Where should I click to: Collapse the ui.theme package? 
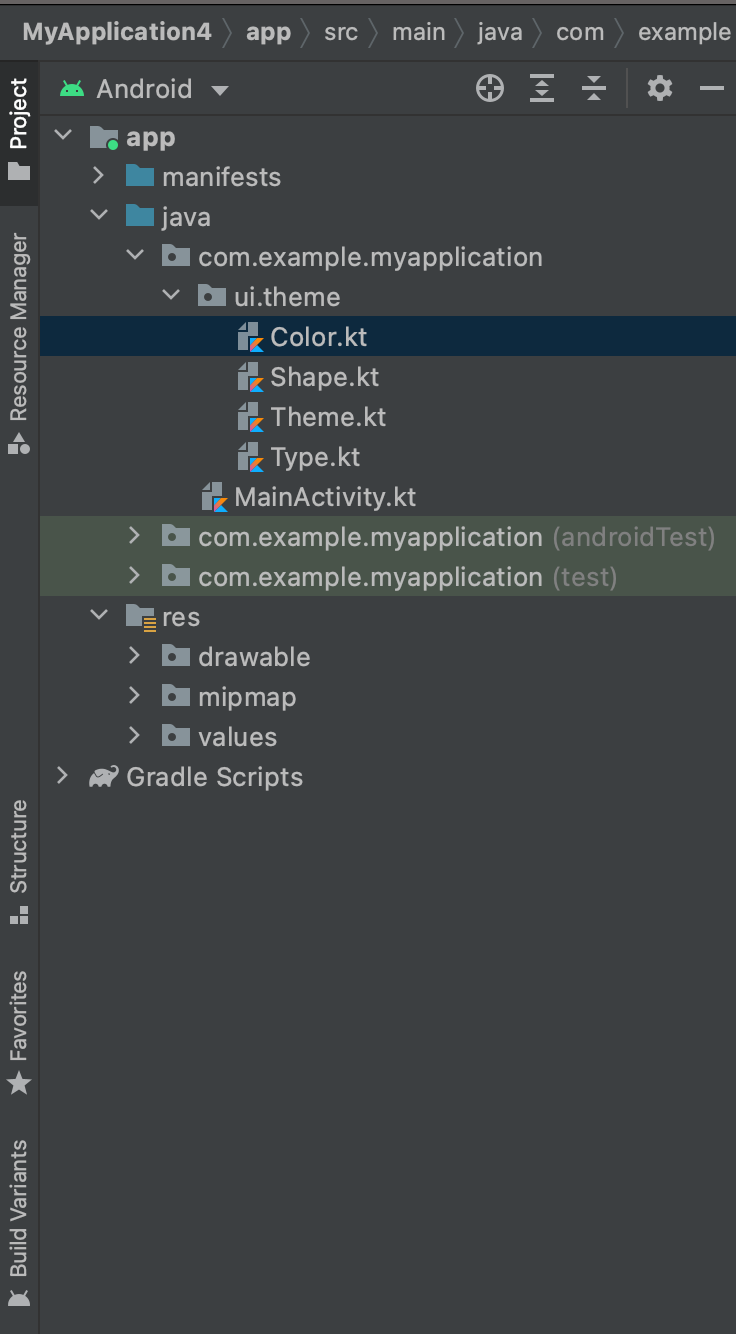tap(171, 297)
